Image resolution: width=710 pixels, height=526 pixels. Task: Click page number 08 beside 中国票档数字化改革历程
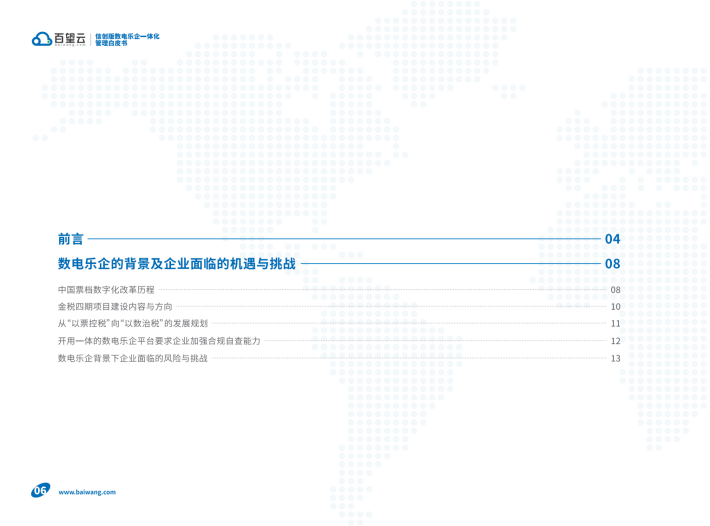616,290
